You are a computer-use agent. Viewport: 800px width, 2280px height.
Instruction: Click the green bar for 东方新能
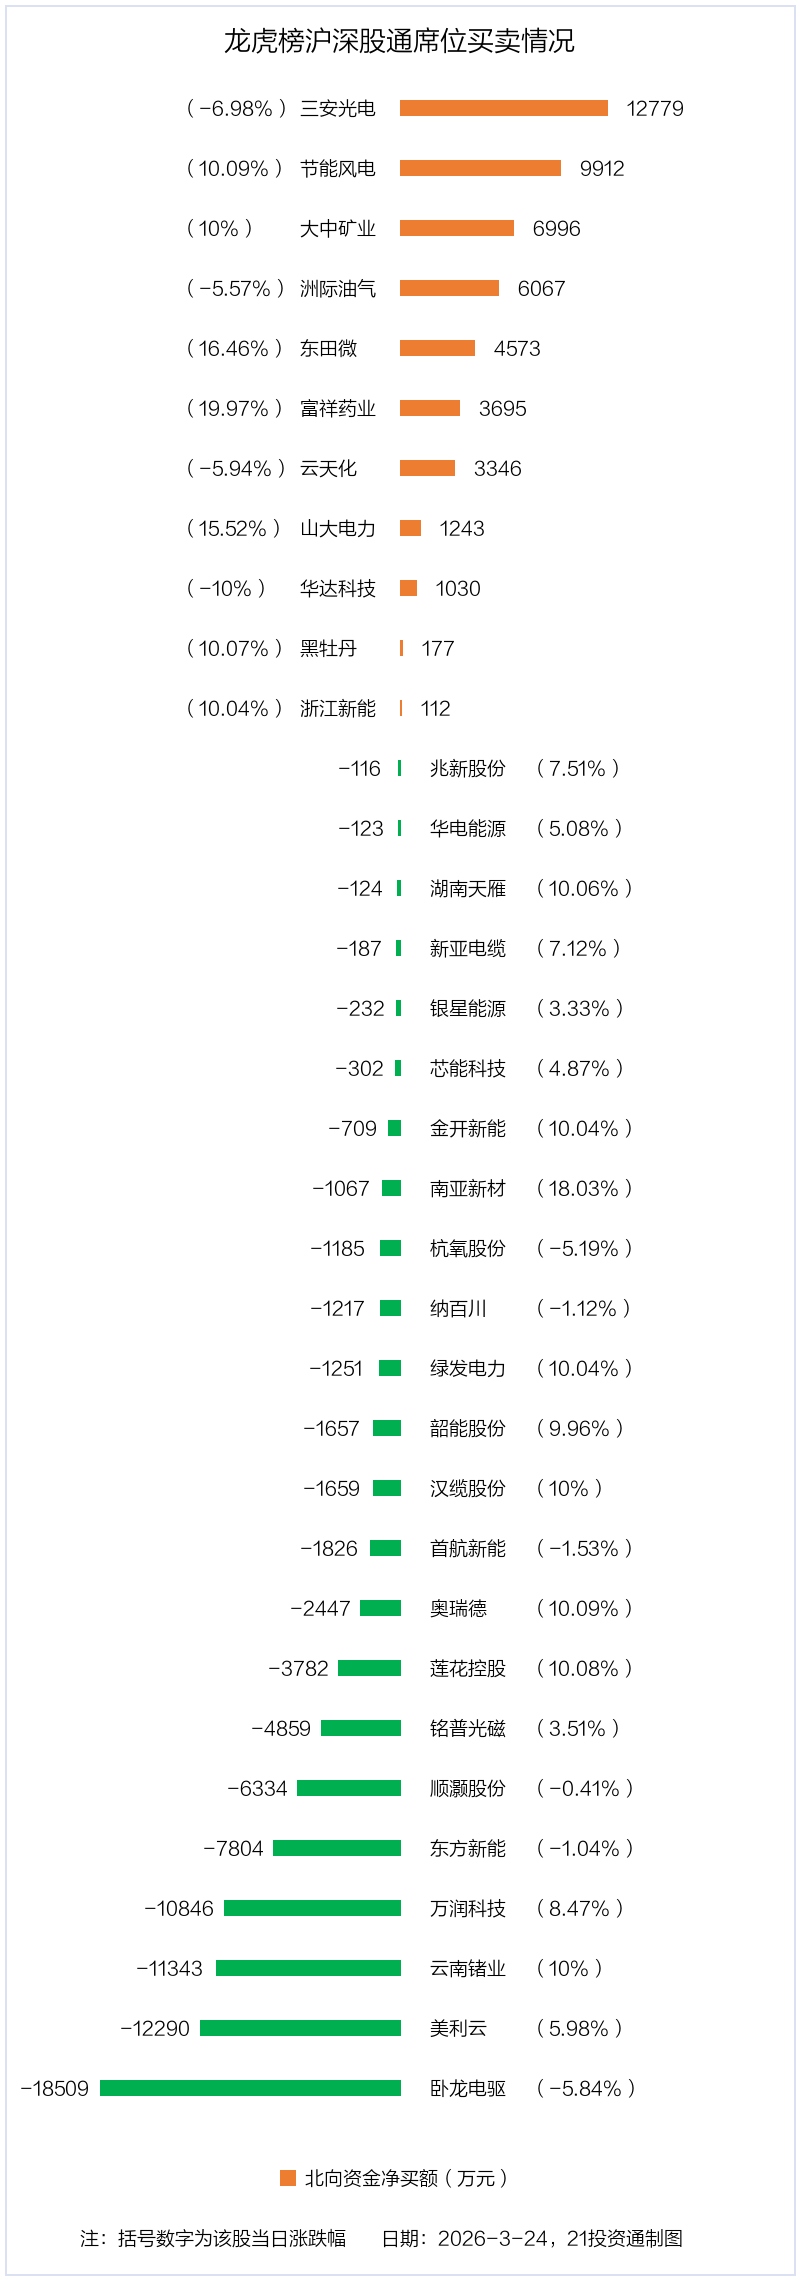[x=337, y=1848]
